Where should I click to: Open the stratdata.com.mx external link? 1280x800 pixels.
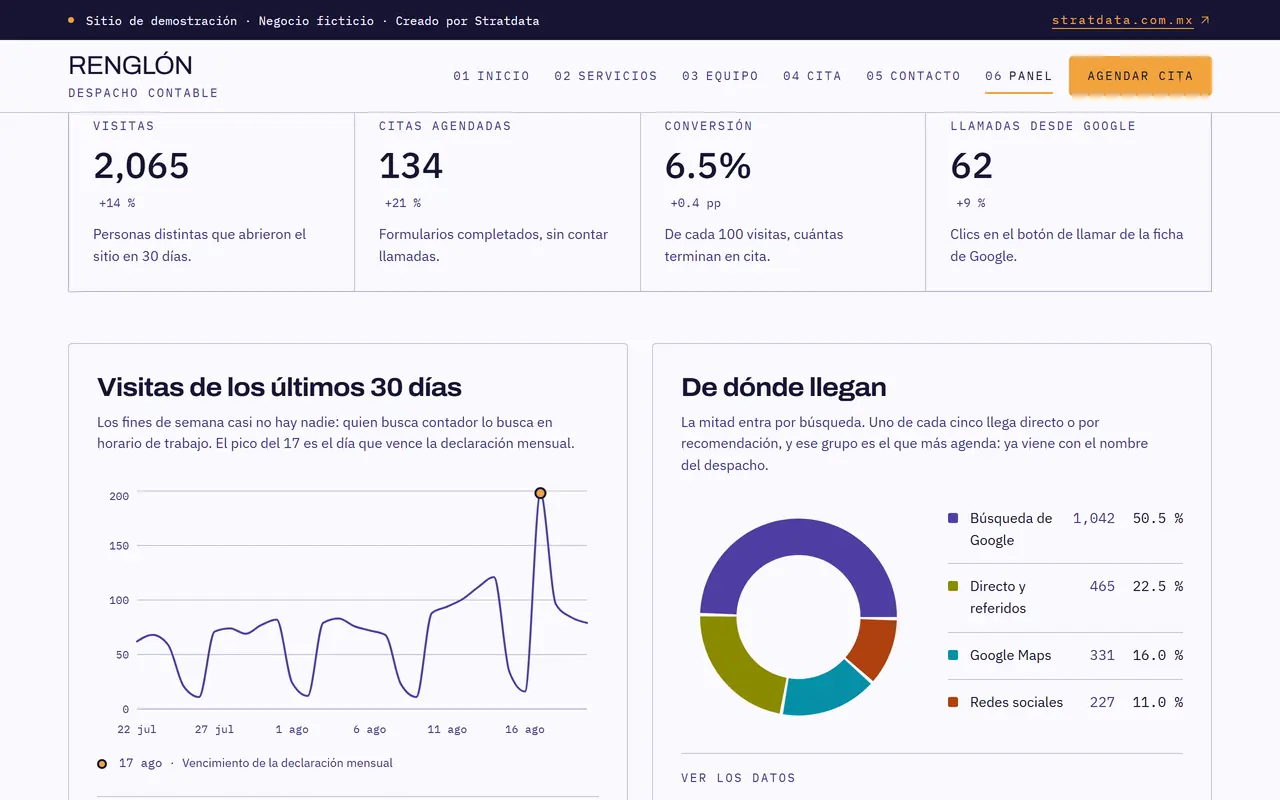point(1130,20)
